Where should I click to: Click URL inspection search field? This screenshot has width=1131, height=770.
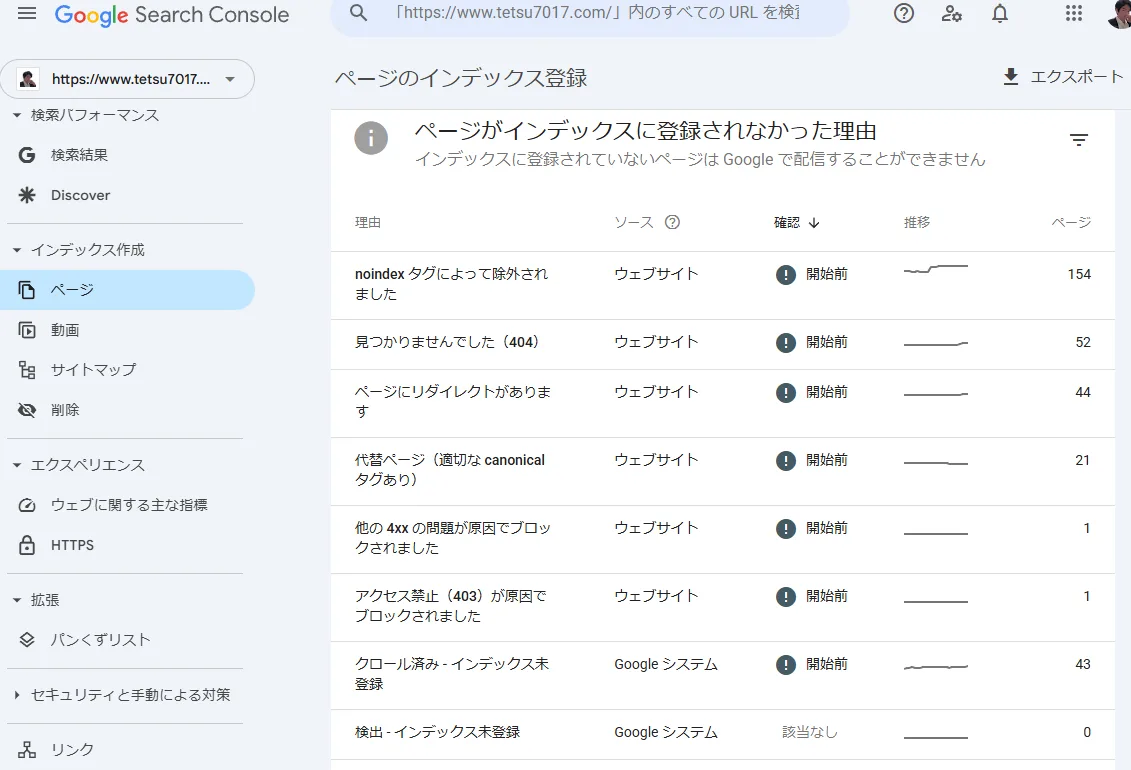(x=590, y=13)
